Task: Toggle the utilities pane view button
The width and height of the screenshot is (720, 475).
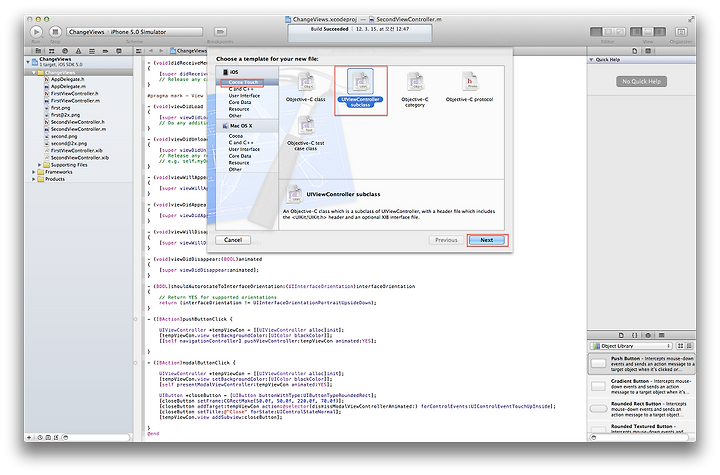Action: [660, 32]
